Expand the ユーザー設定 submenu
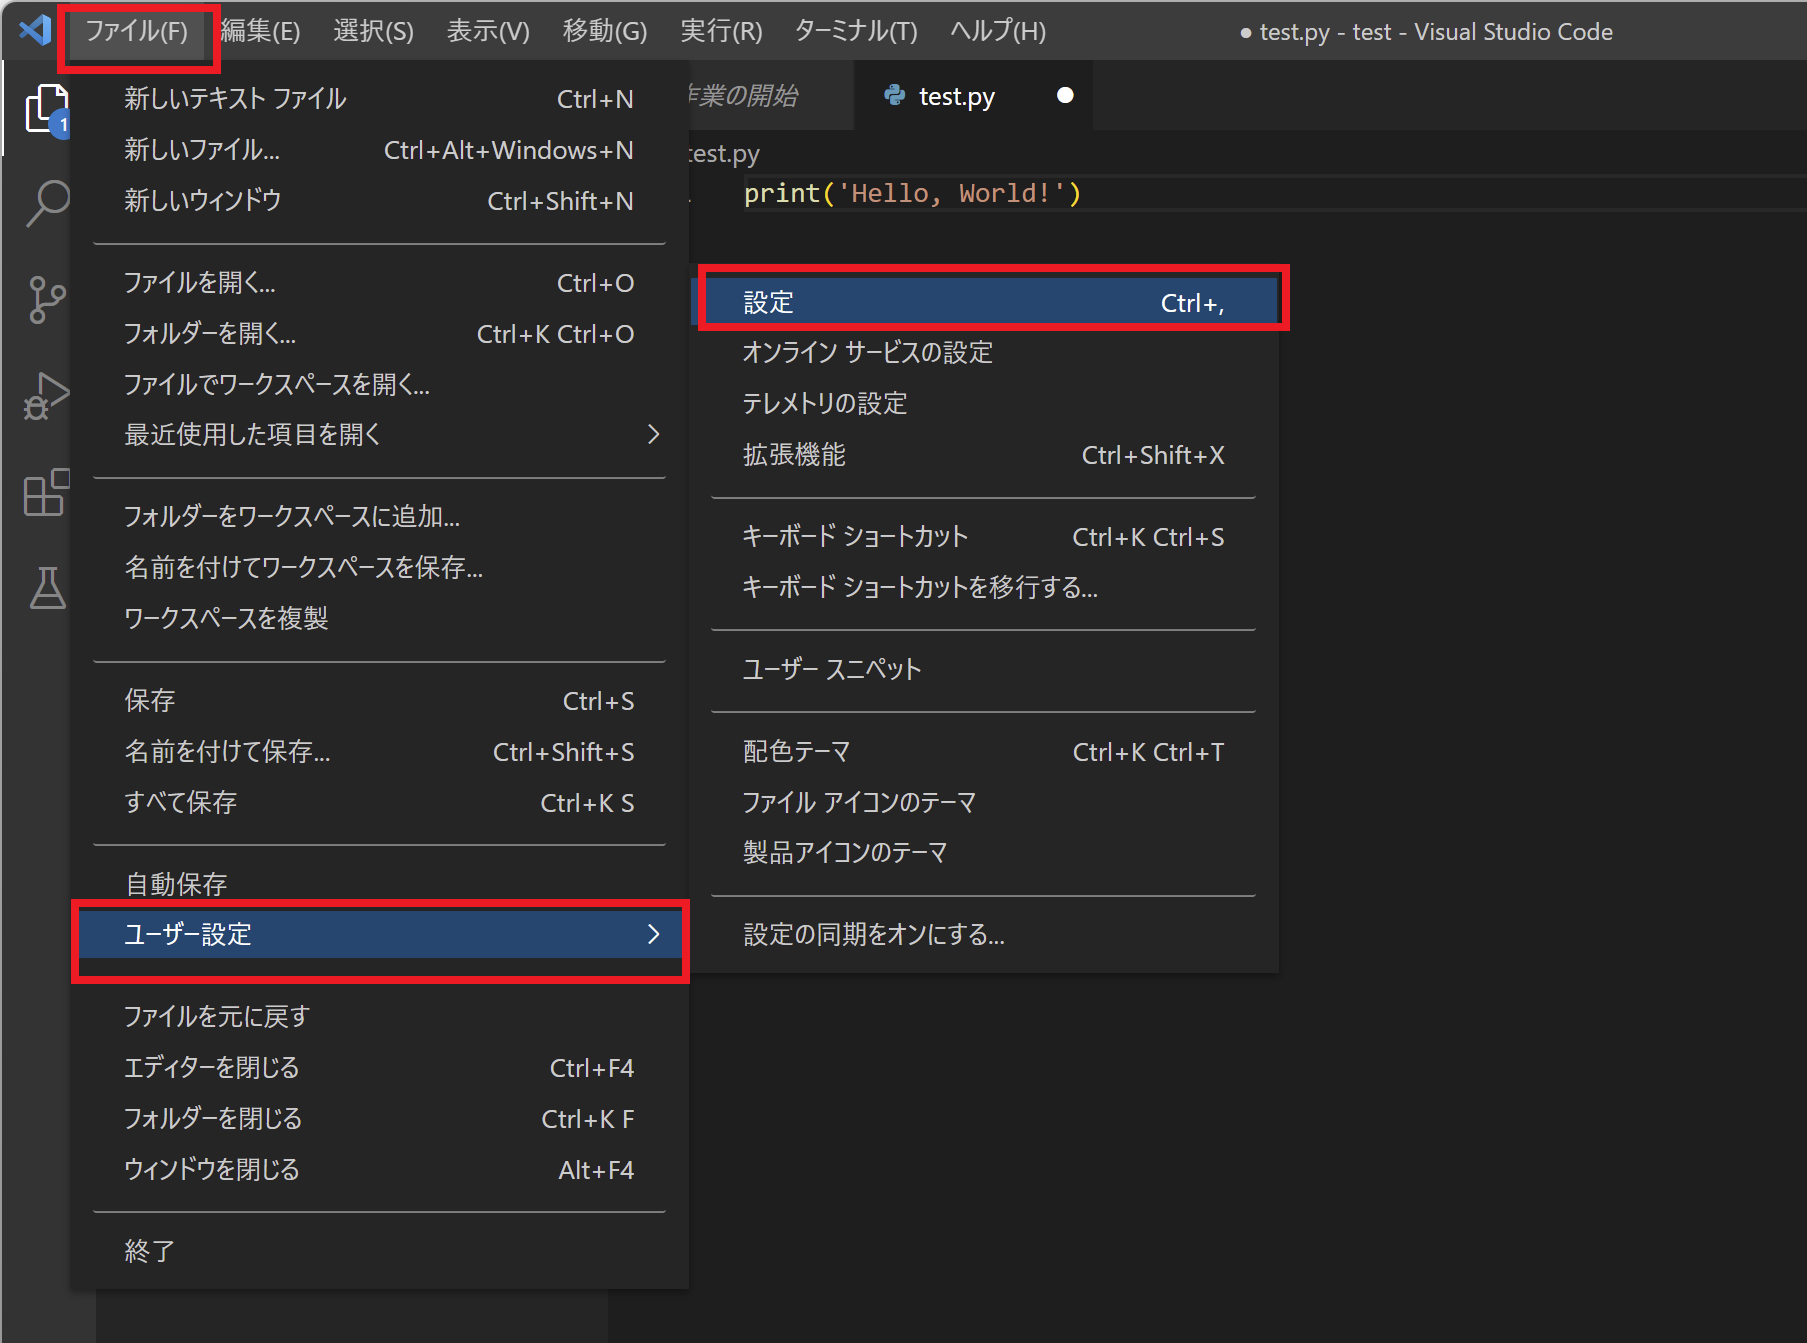The height and width of the screenshot is (1343, 1807). (188, 935)
